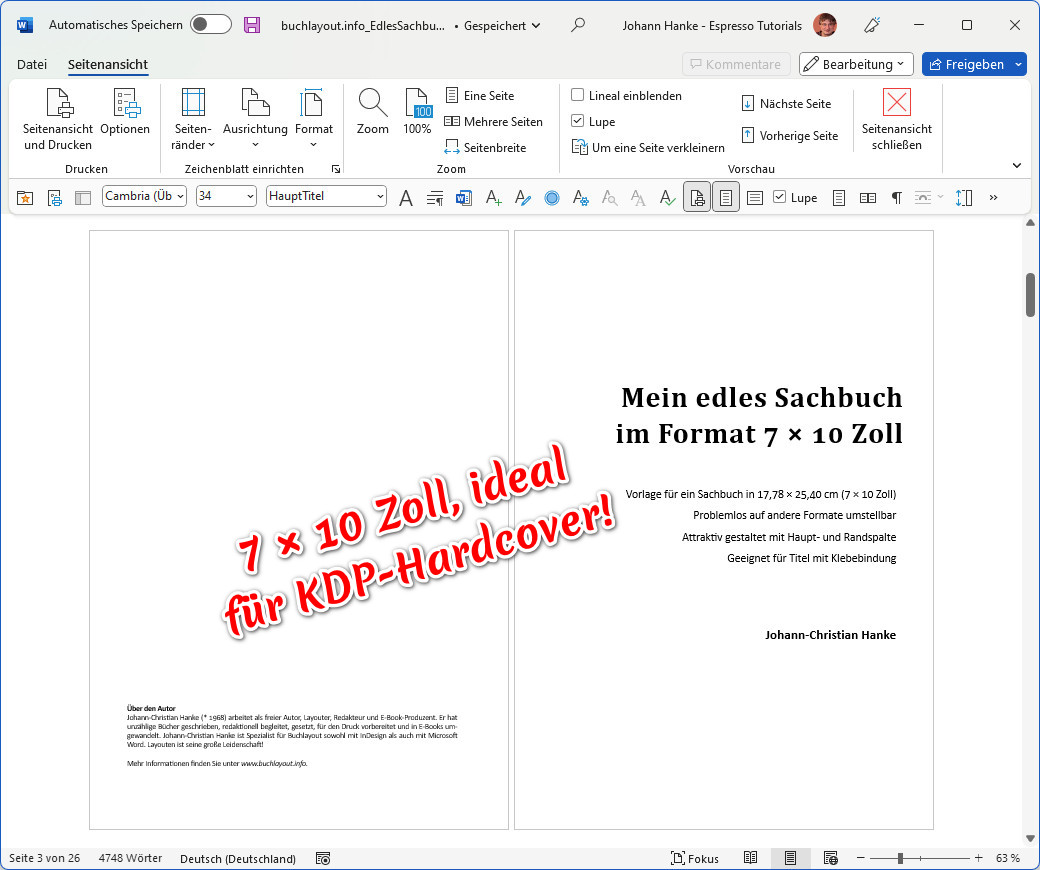Click the pen and sparkle icon
This screenshot has height=870, width=1040.
[872, 25]
